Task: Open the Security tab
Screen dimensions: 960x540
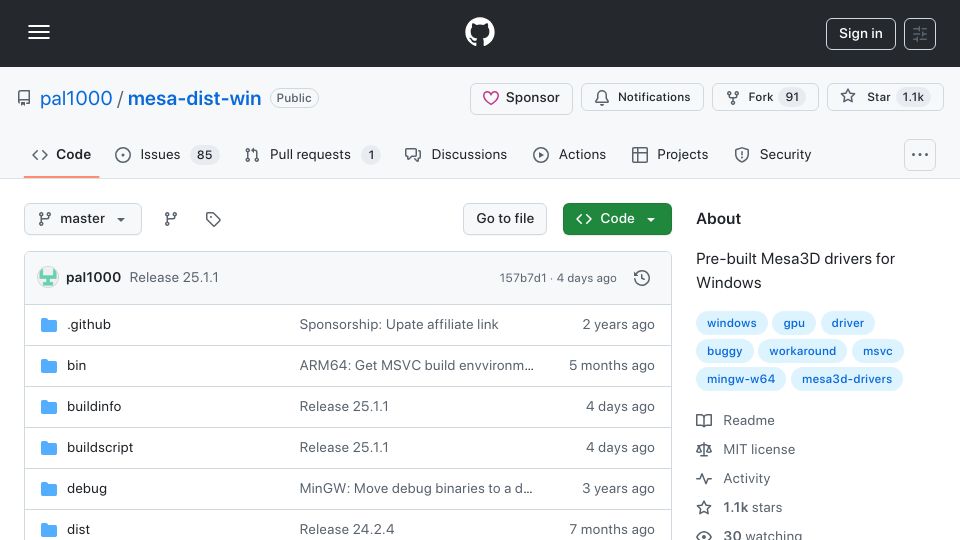Action: point(773,155)
